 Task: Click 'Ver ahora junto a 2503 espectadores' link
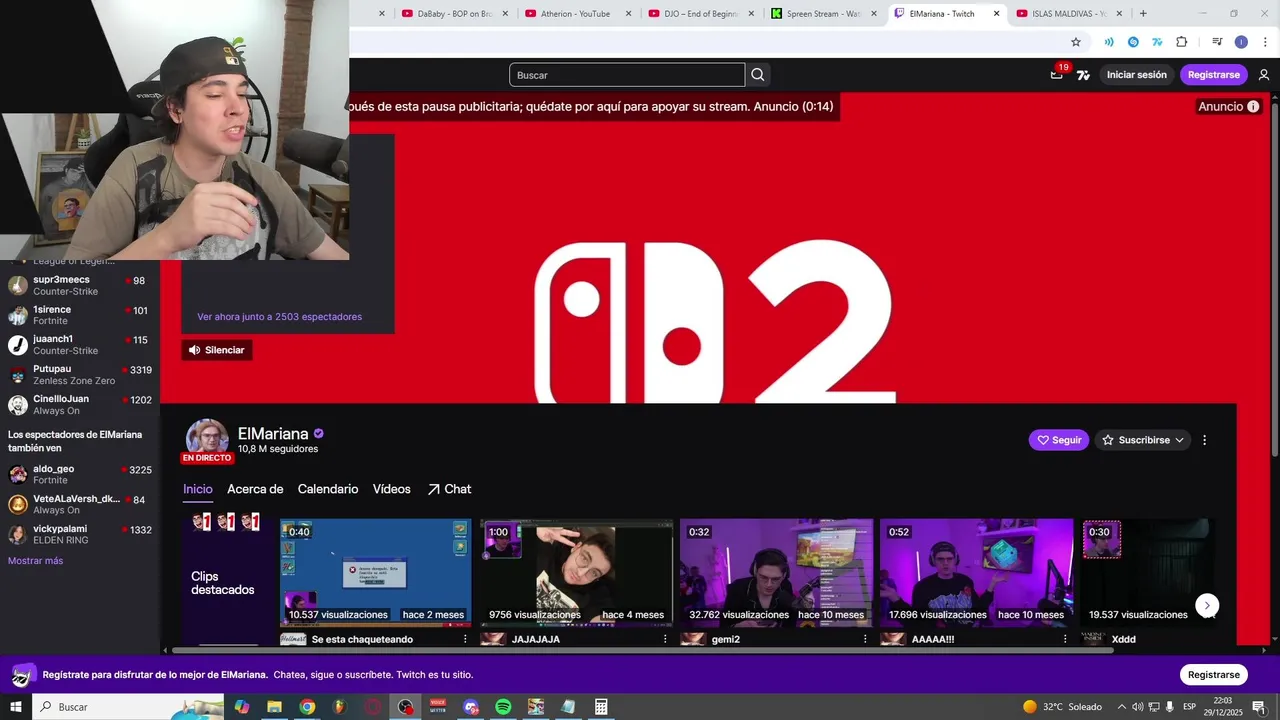280,317
